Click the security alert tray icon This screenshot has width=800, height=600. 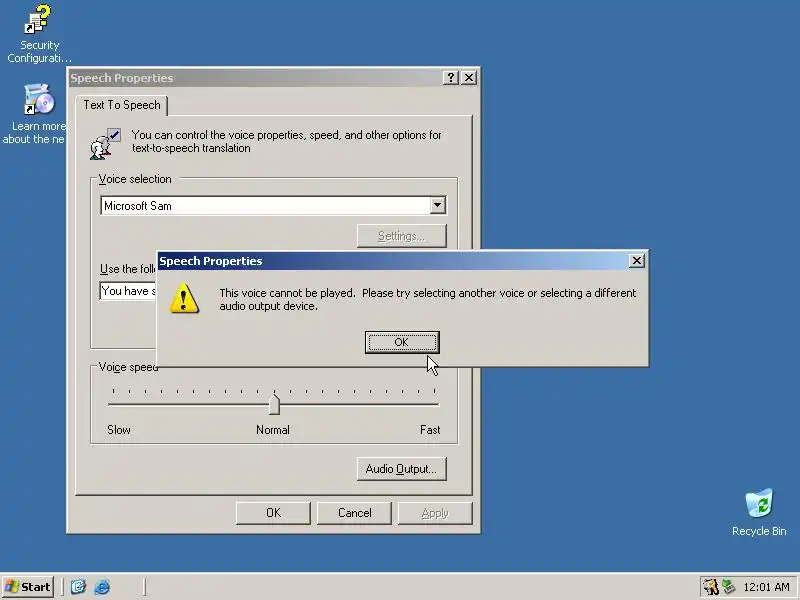(711, 587)
